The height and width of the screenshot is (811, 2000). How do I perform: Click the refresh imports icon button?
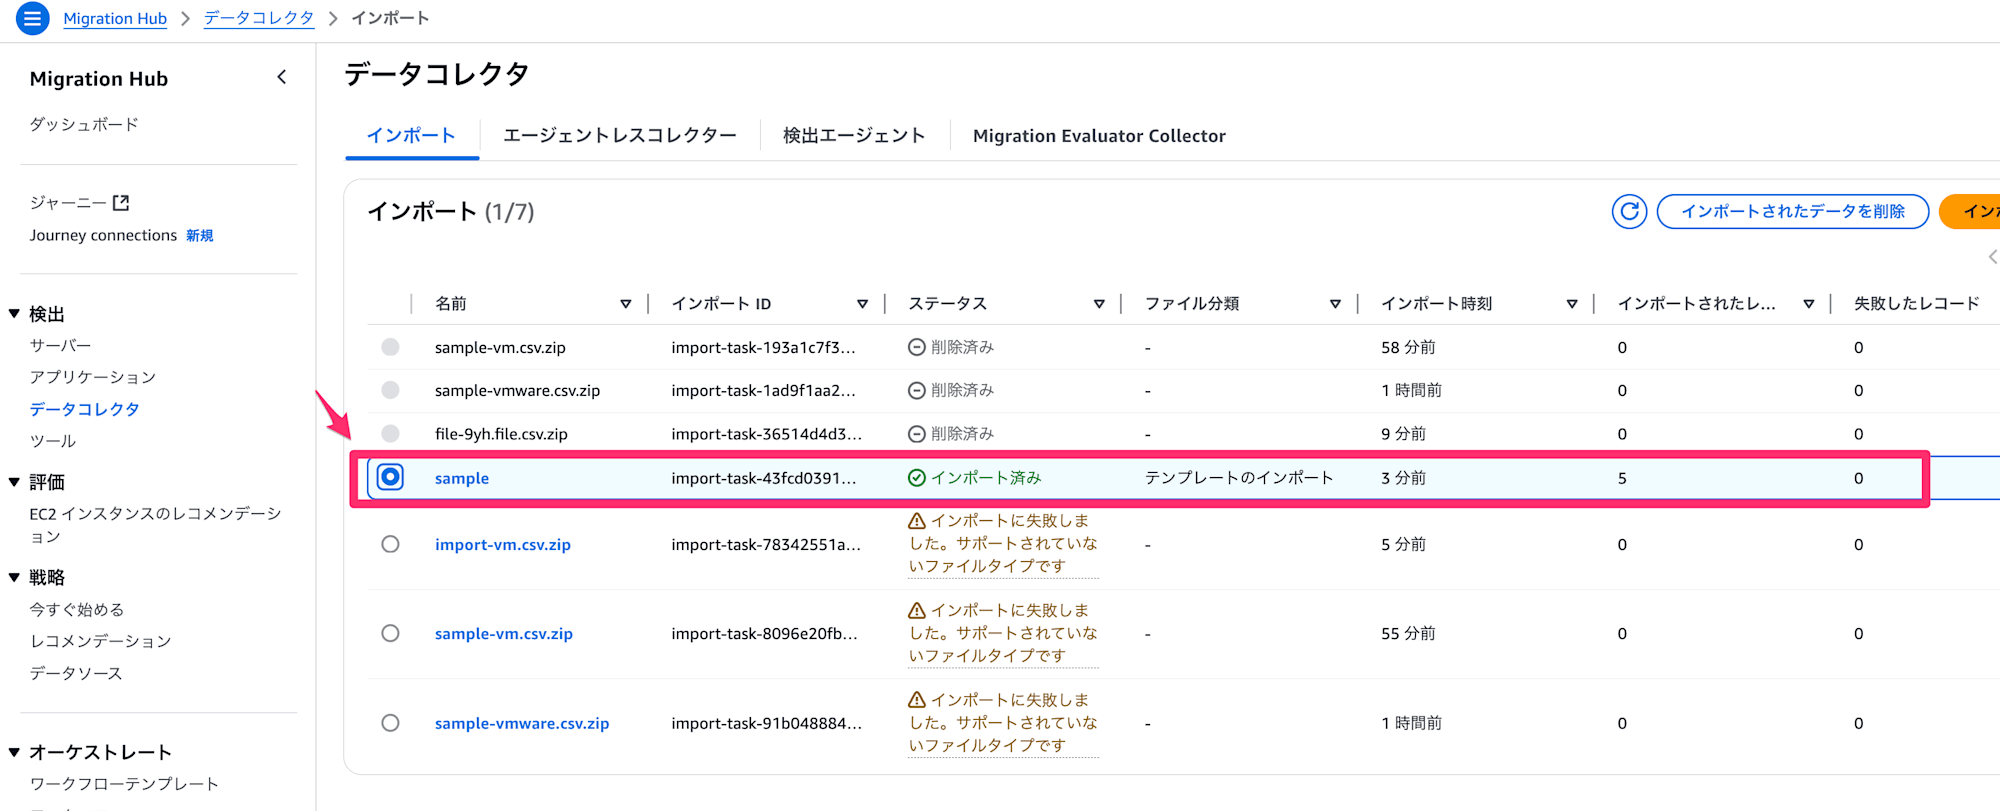pos(1629,211)
